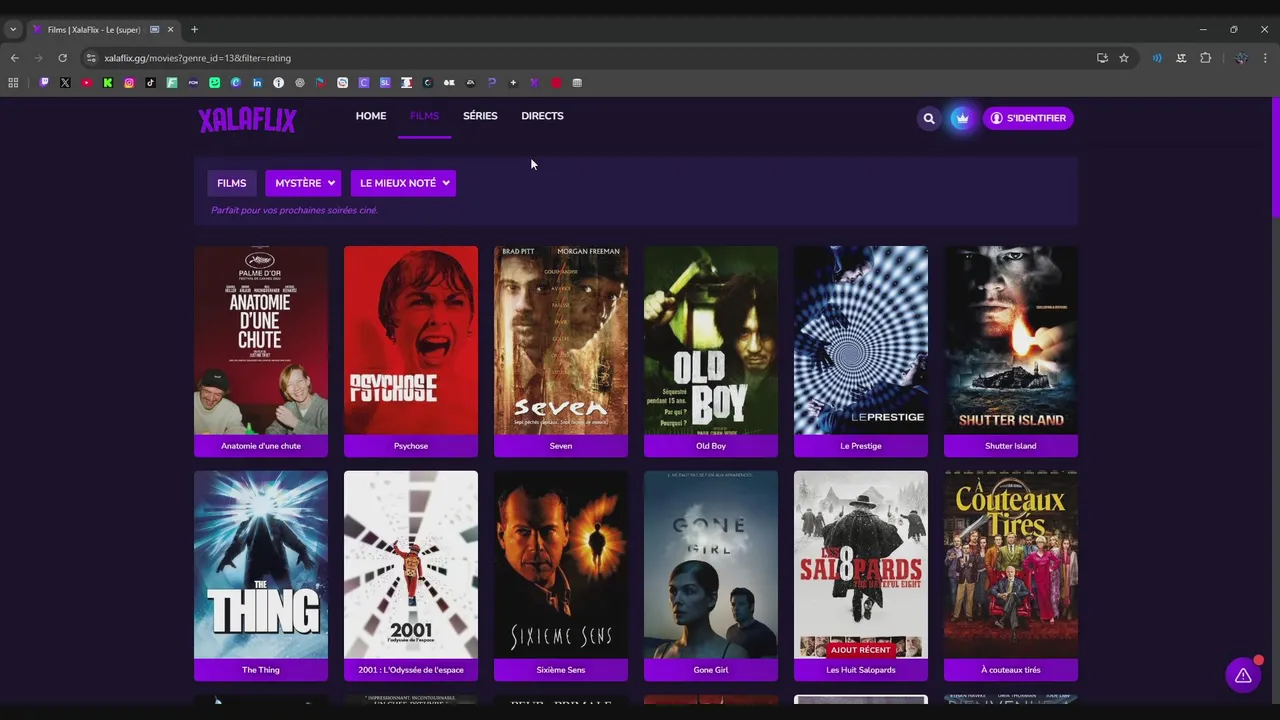Click the browser profile avatar

pos(1241,58)
